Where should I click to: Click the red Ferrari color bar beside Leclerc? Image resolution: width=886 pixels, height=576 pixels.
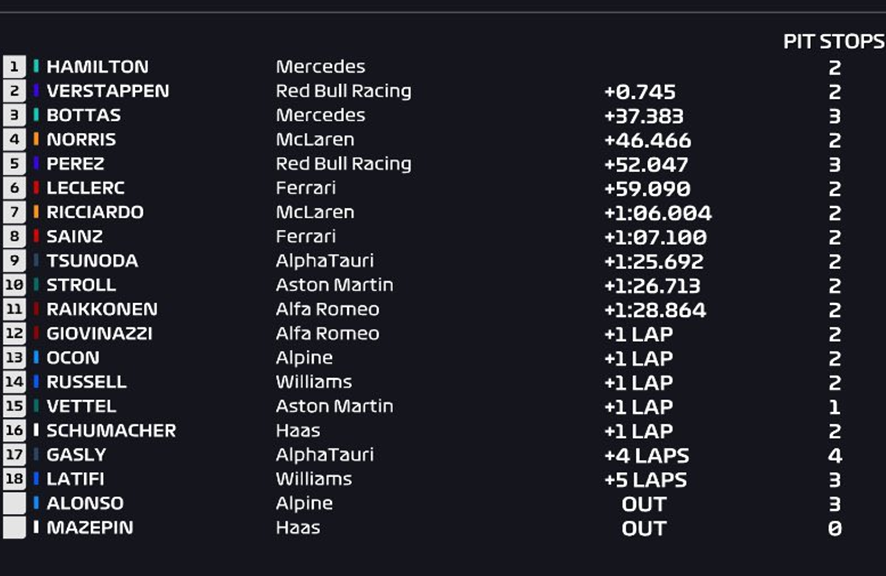(36, 188)
